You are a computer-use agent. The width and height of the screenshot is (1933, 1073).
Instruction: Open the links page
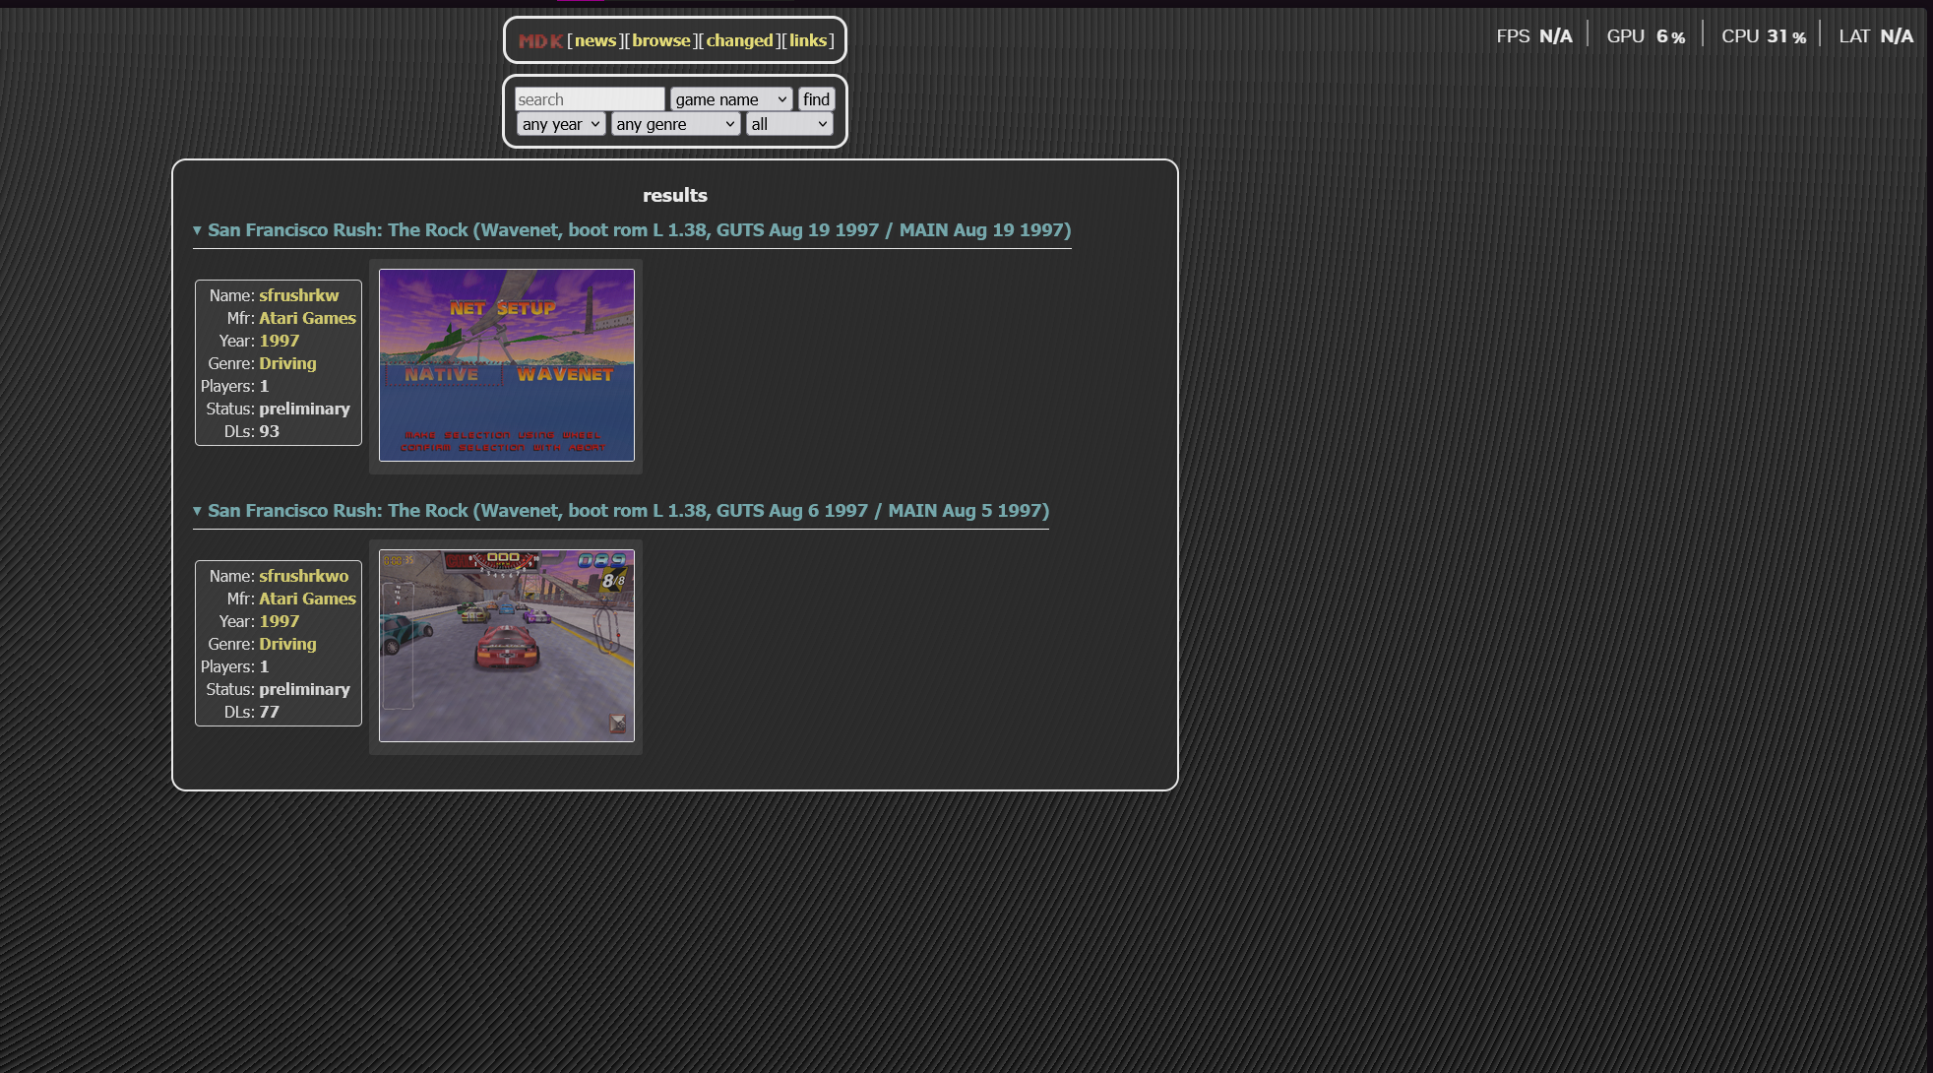click(807, 41)
